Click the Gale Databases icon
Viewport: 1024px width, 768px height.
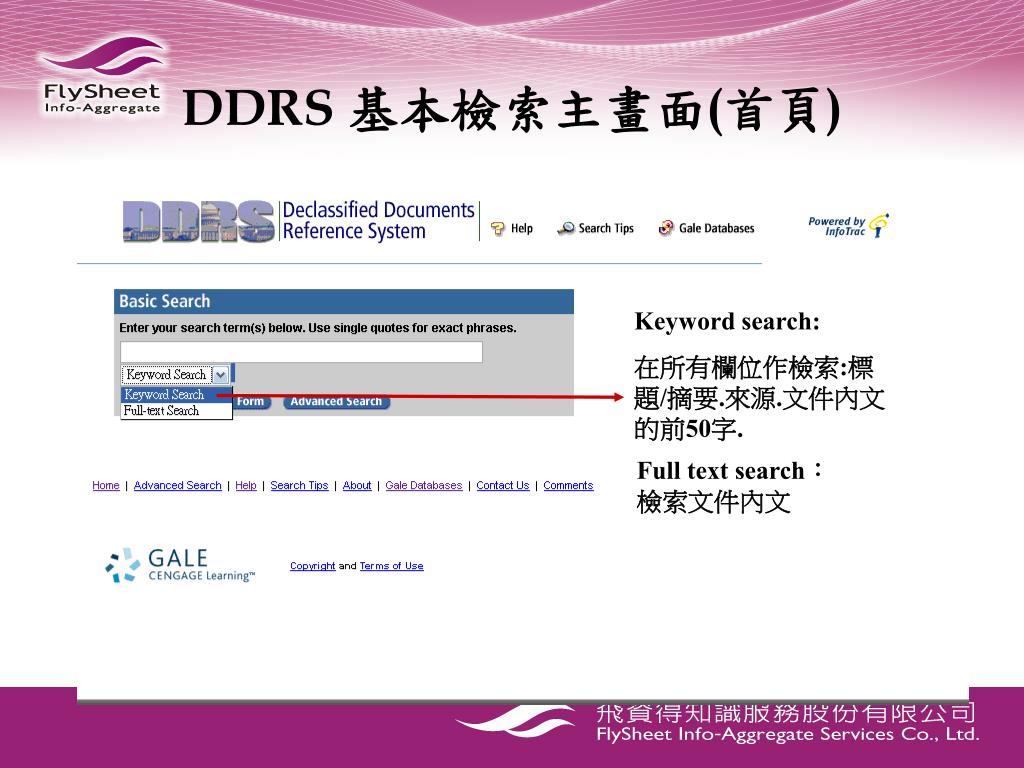click(x=666, y=228)
